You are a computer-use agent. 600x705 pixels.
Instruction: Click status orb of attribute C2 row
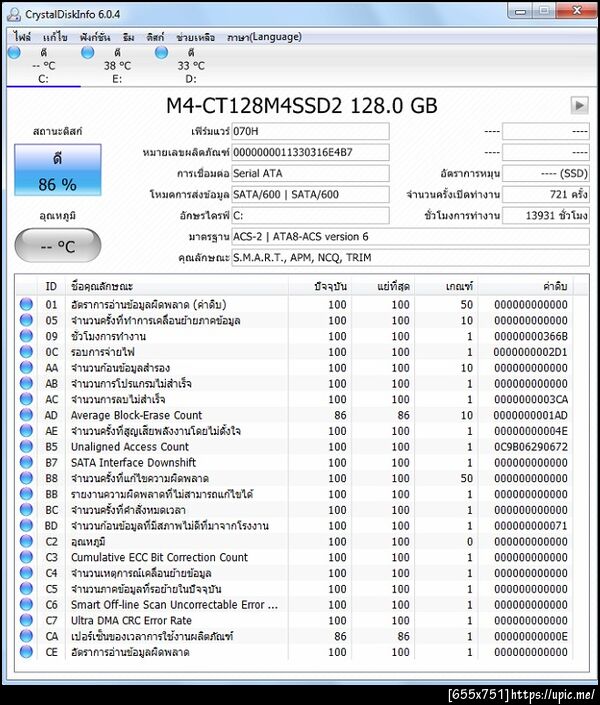(26, 541)
